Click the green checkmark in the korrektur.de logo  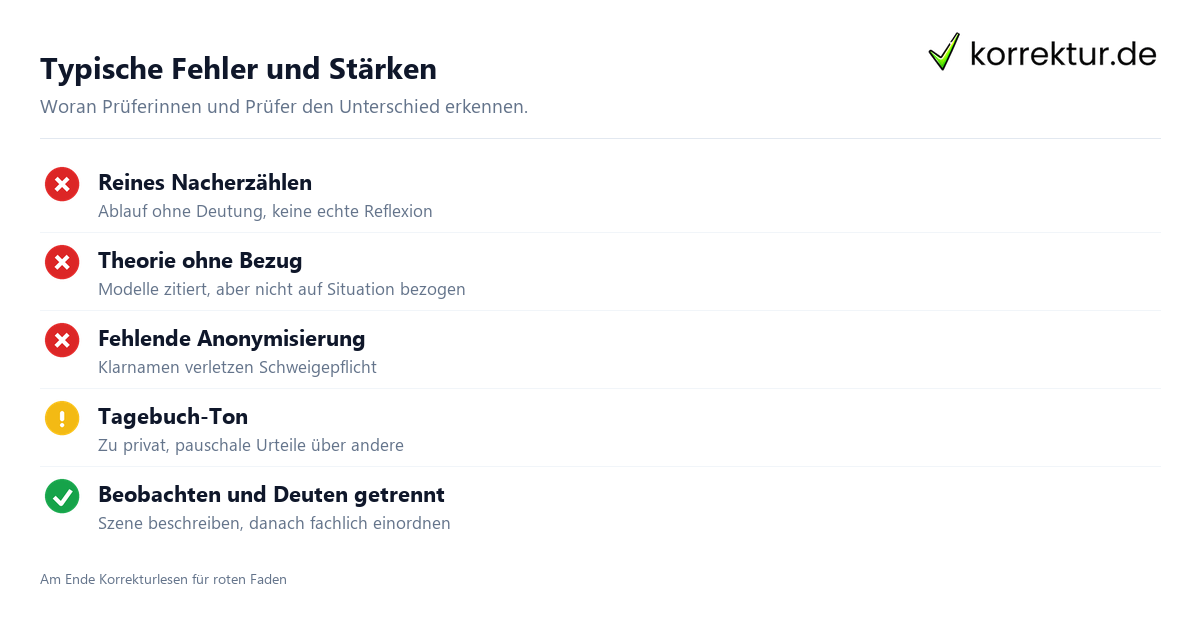click(x=944, y=52)
